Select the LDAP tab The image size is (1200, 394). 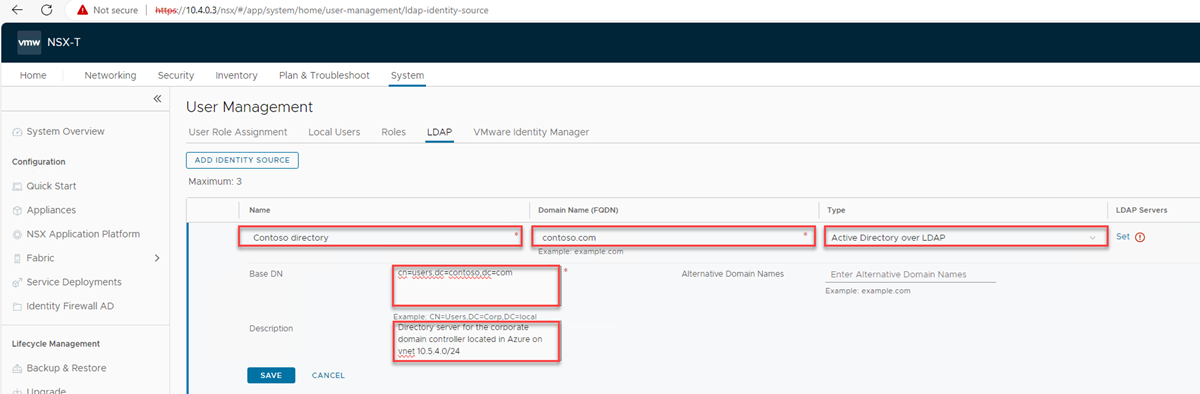point(440,132)
